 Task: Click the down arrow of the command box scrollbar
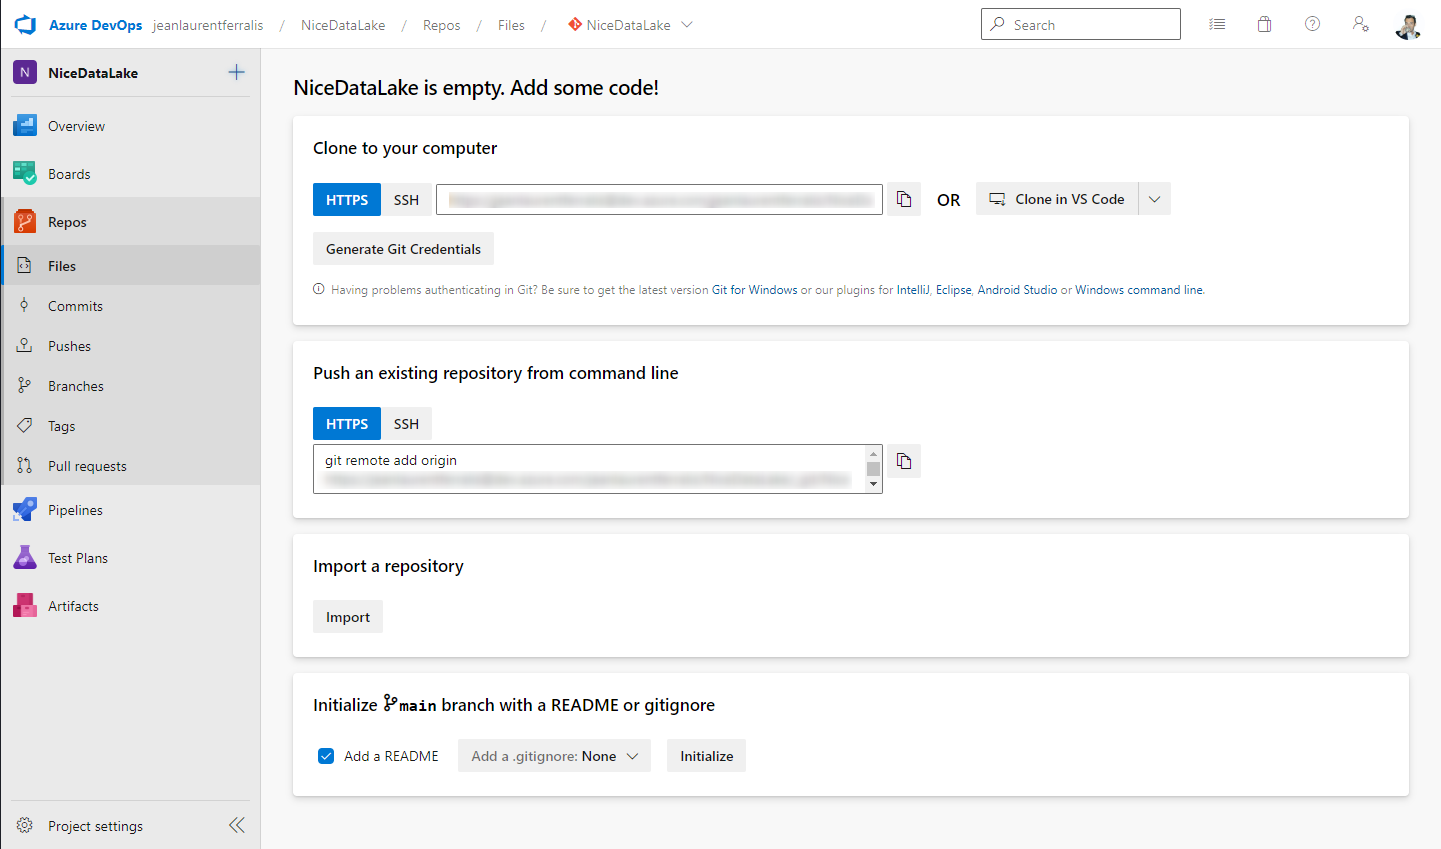click(x=873, y=484)
